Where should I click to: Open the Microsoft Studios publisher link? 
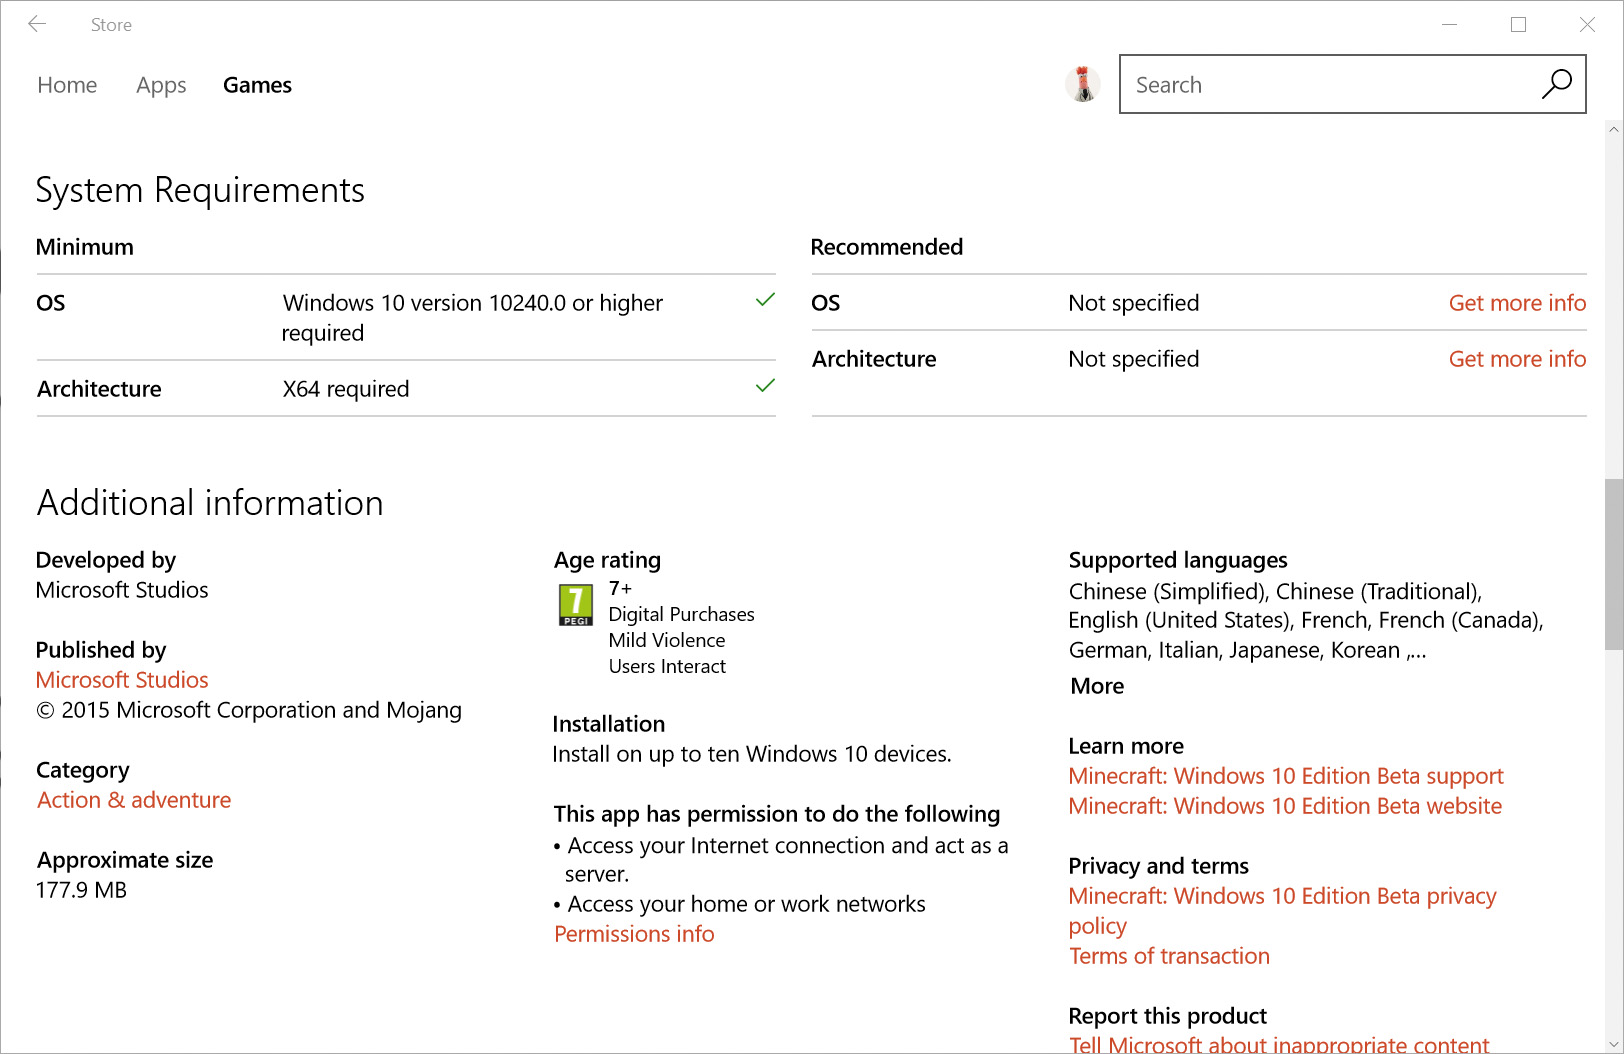(x=122, y=680)
